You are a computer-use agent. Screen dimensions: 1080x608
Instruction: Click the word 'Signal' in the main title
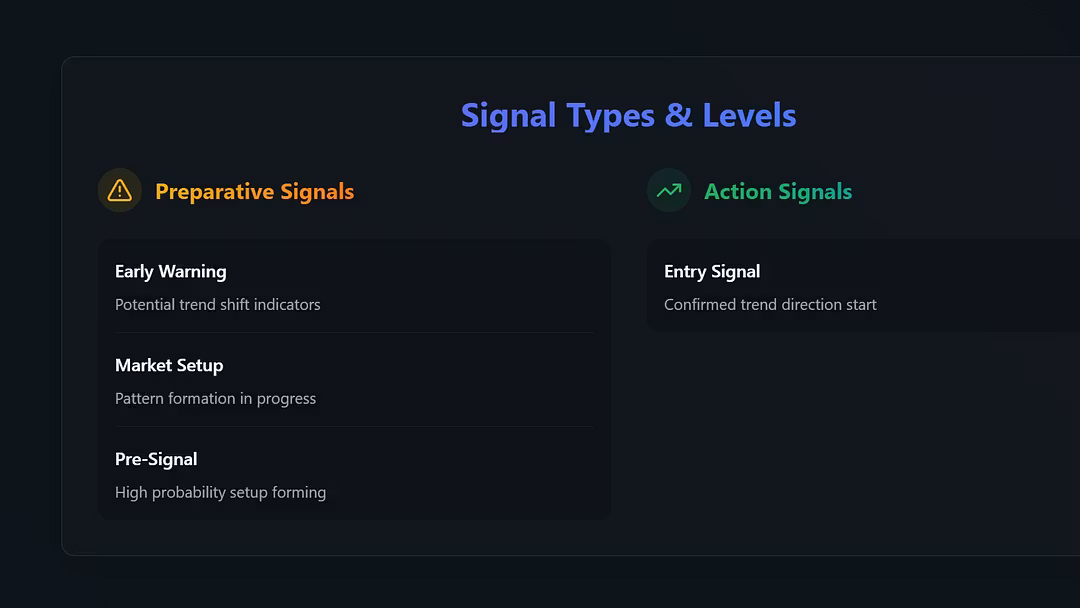tap(508, 115)
